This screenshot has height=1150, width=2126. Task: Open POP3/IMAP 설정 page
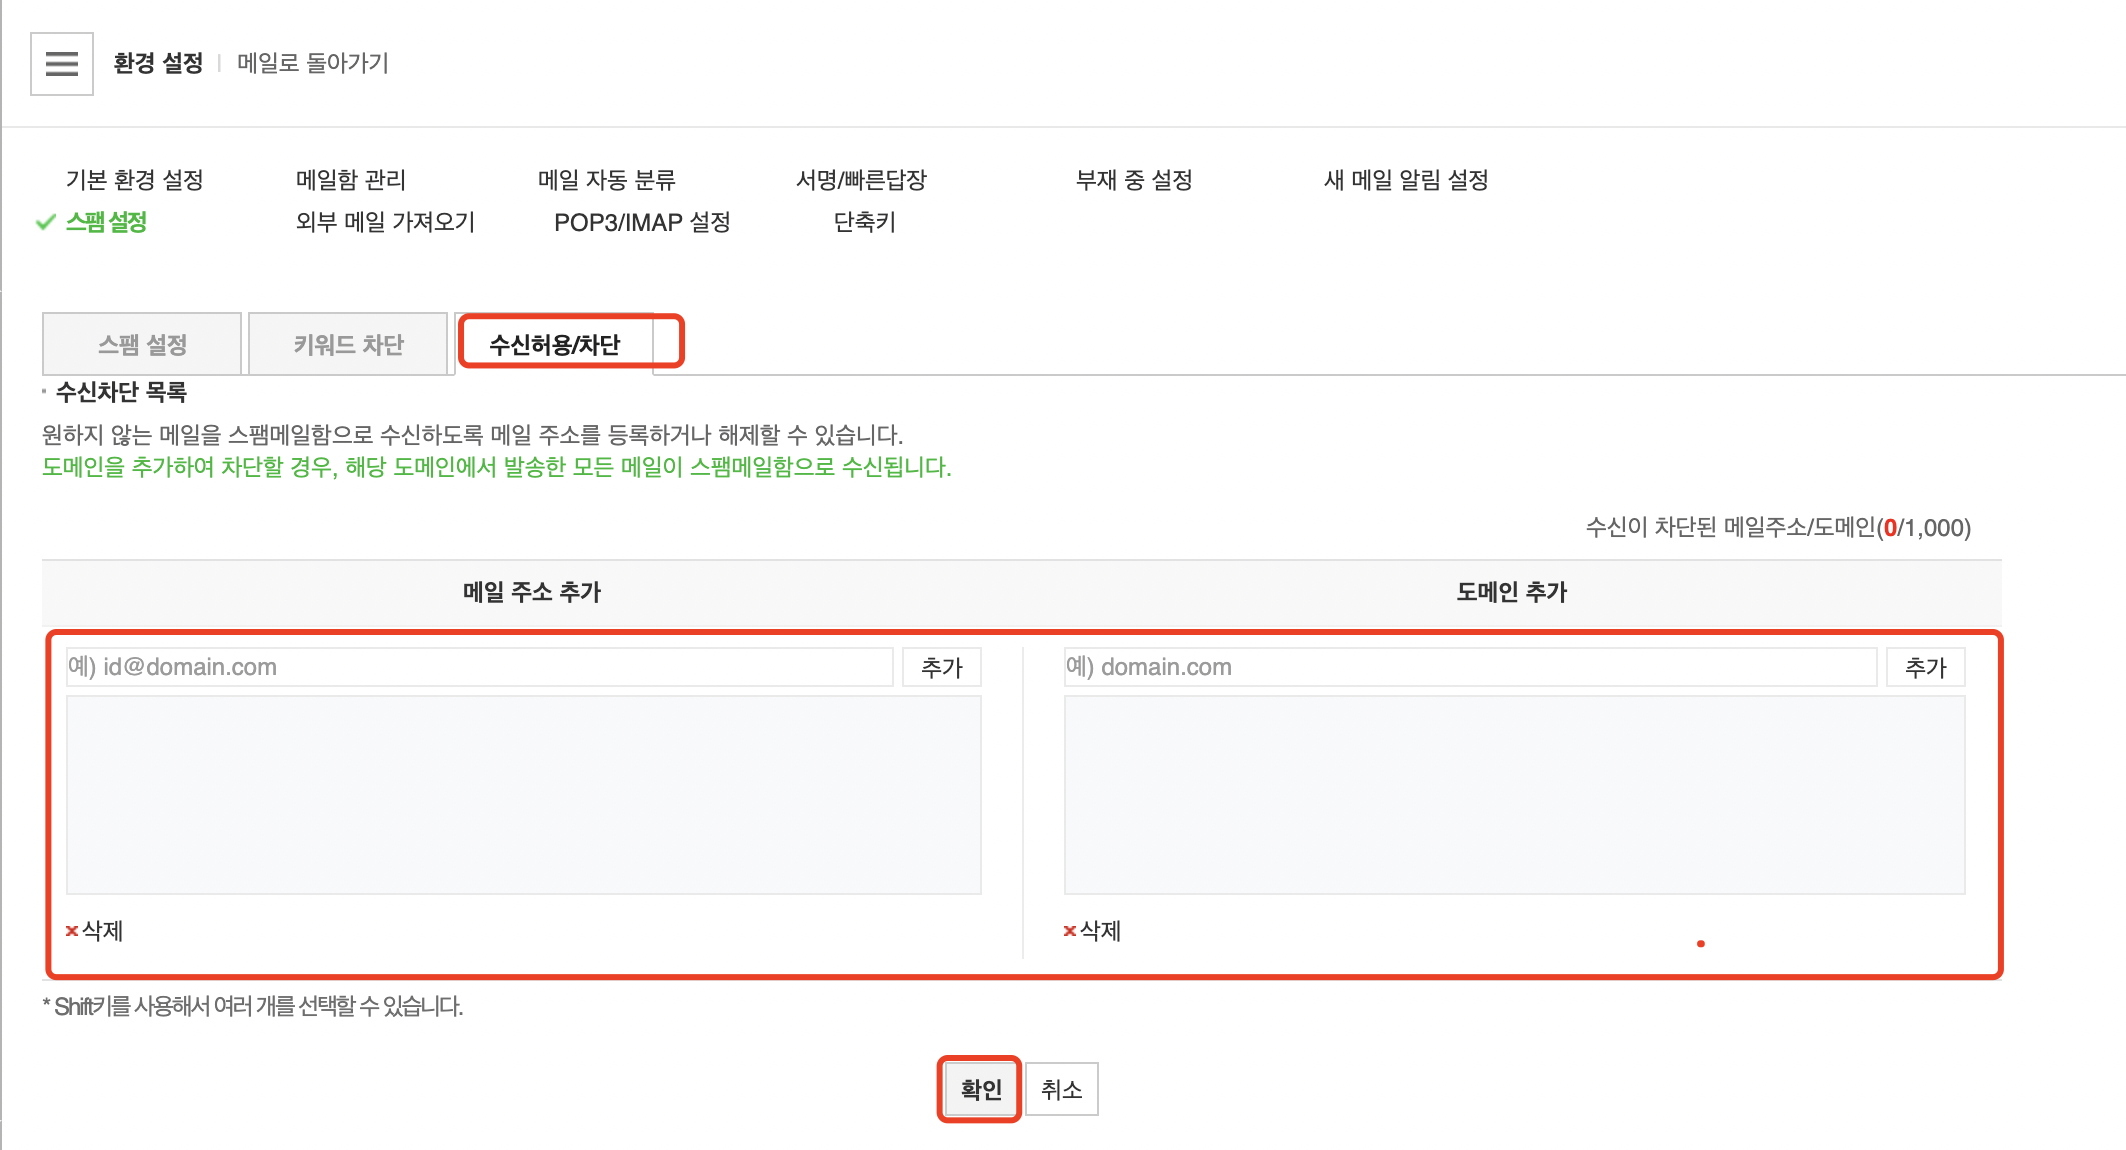tap(642, 222)
